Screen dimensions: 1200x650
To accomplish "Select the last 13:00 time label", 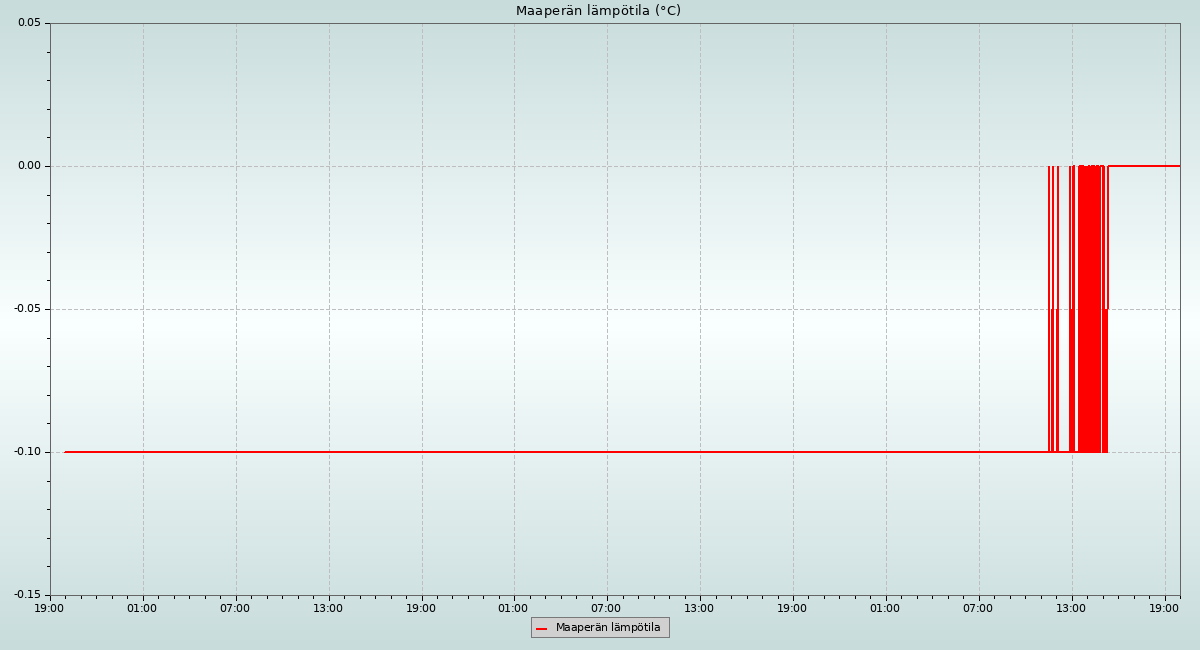I will tap(1071, 608).
